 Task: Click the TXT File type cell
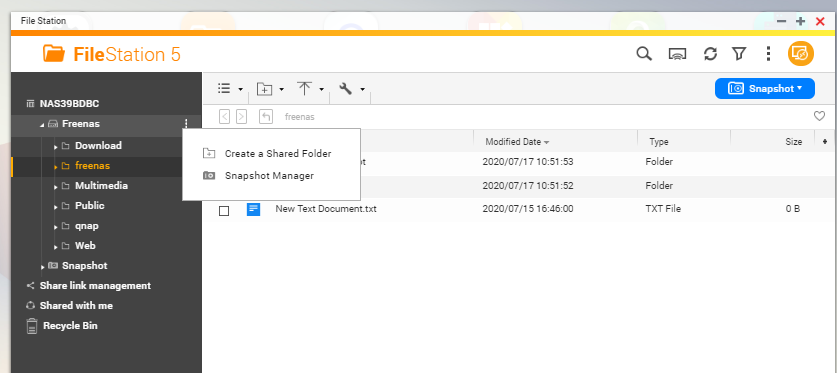pos(663,209)
